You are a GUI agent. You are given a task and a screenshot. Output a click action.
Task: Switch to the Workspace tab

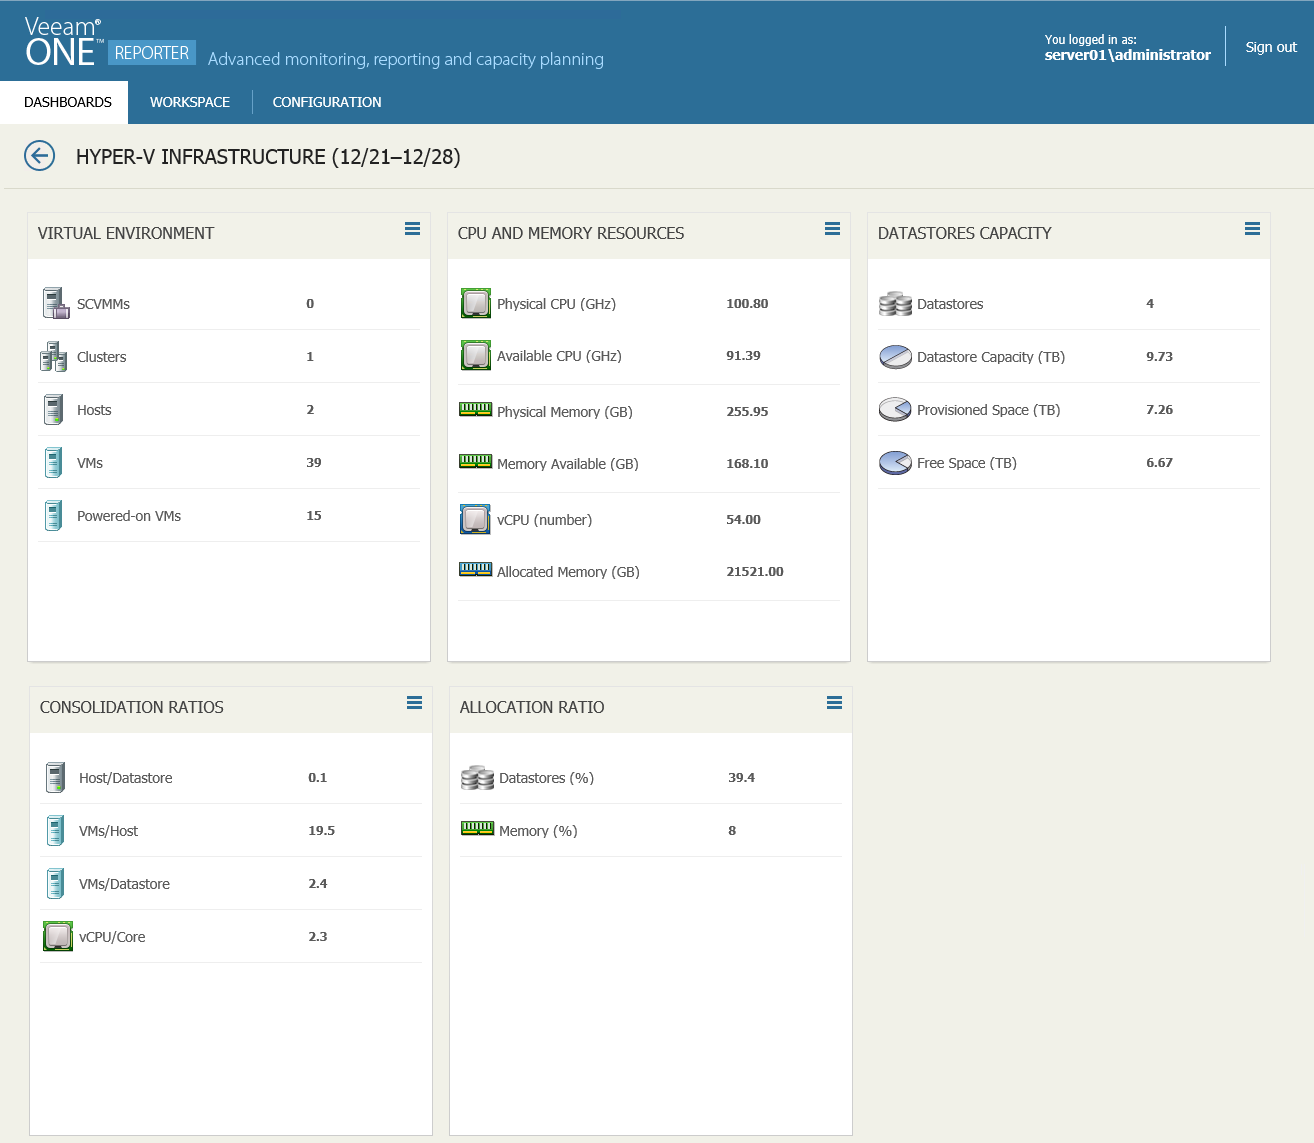pos(190,102)
